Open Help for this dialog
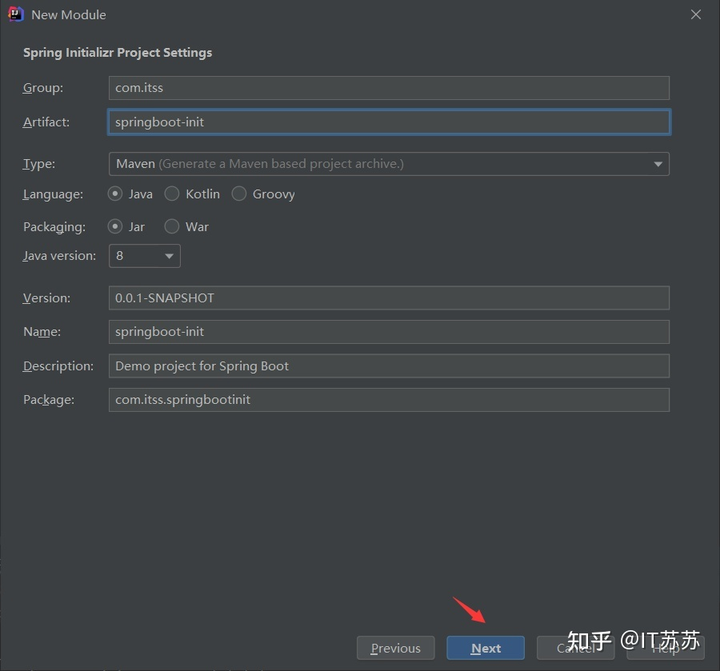 coord(666,648)
